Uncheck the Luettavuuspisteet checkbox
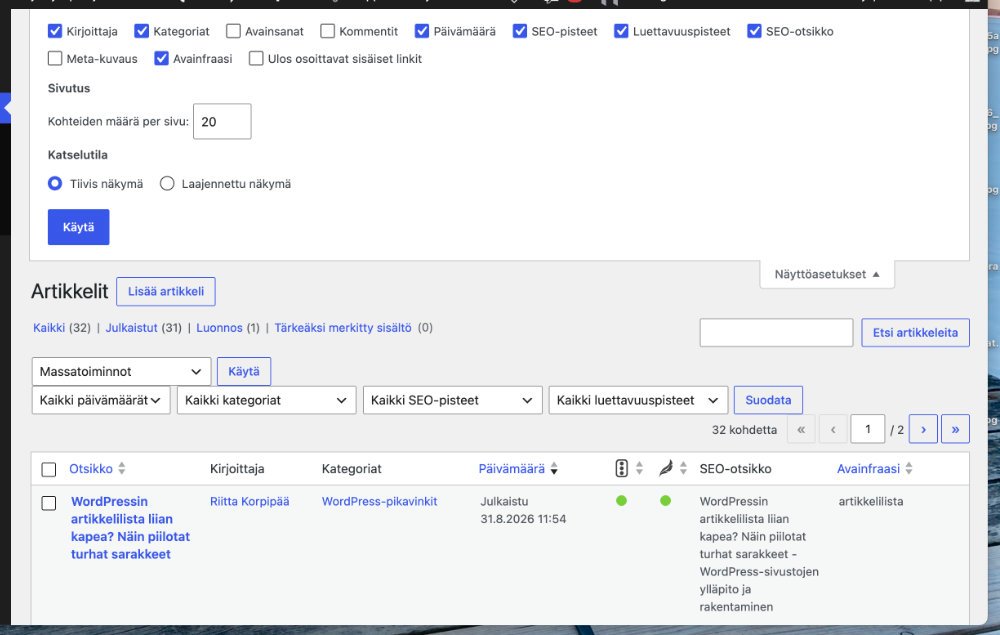This screenshot has height=635, width=1000. point(621,31)
